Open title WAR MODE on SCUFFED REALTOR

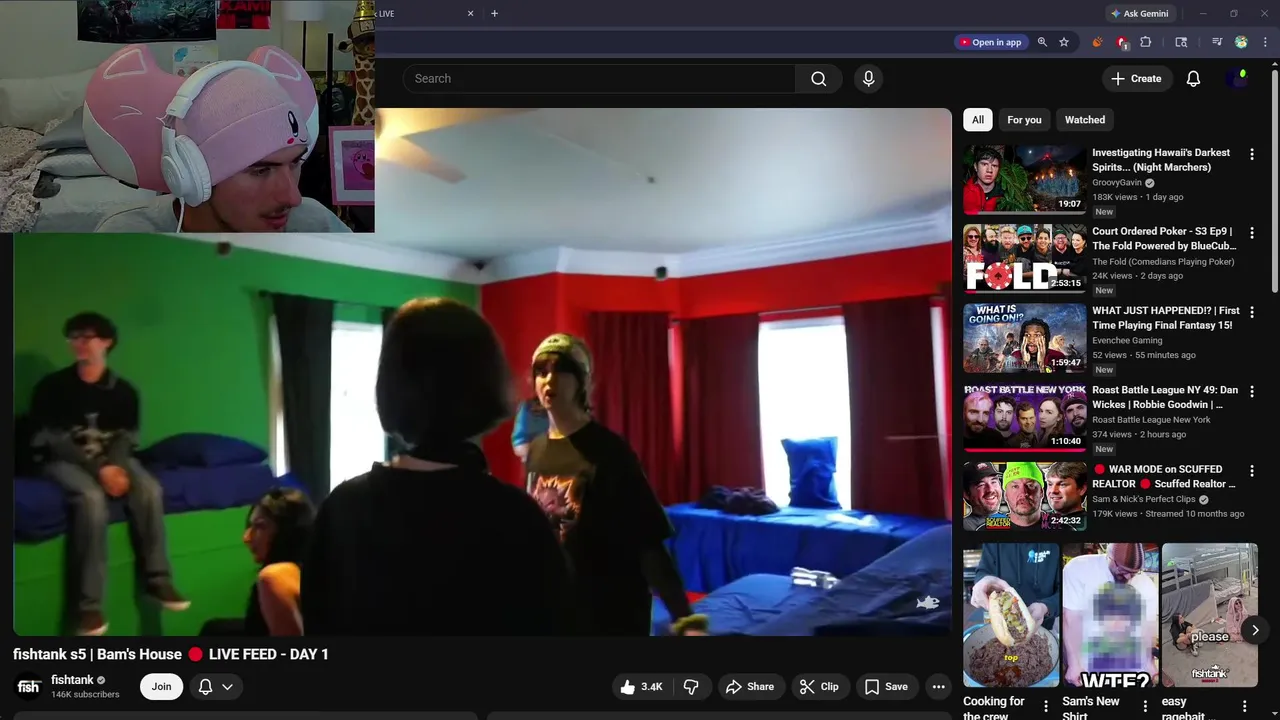[1164, 476]
